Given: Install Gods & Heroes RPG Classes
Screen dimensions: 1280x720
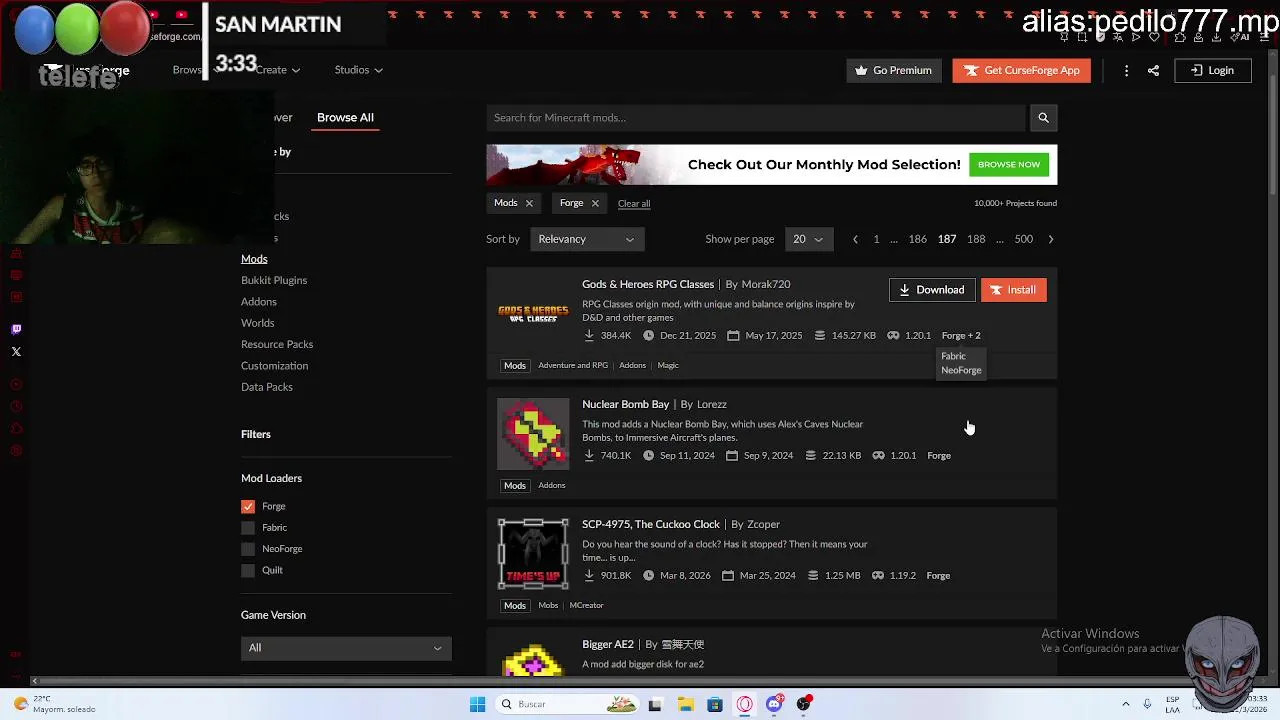Looking at the screenshot, I should click(x=1013, y=290).
